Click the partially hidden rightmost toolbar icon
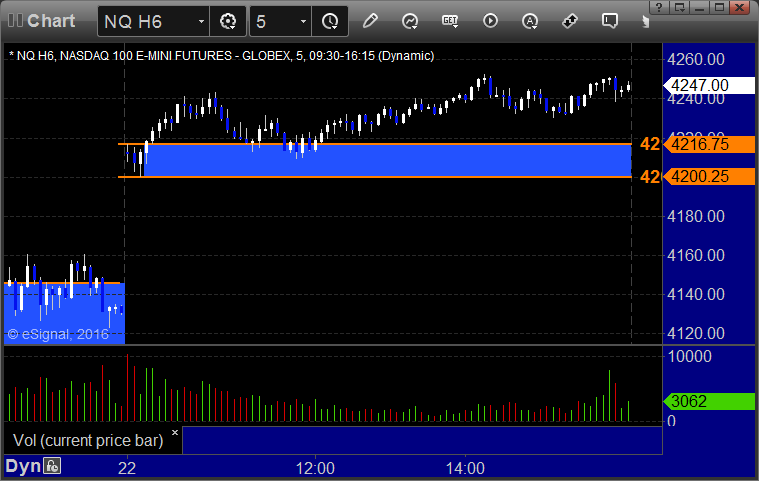Viewport: 759px width, 481px height. click(645, 21)
